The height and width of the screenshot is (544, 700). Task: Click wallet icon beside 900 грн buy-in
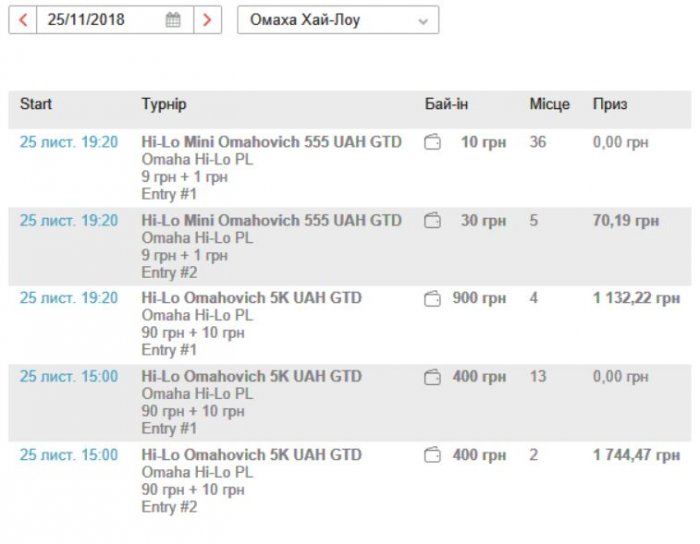click(432, 299)
